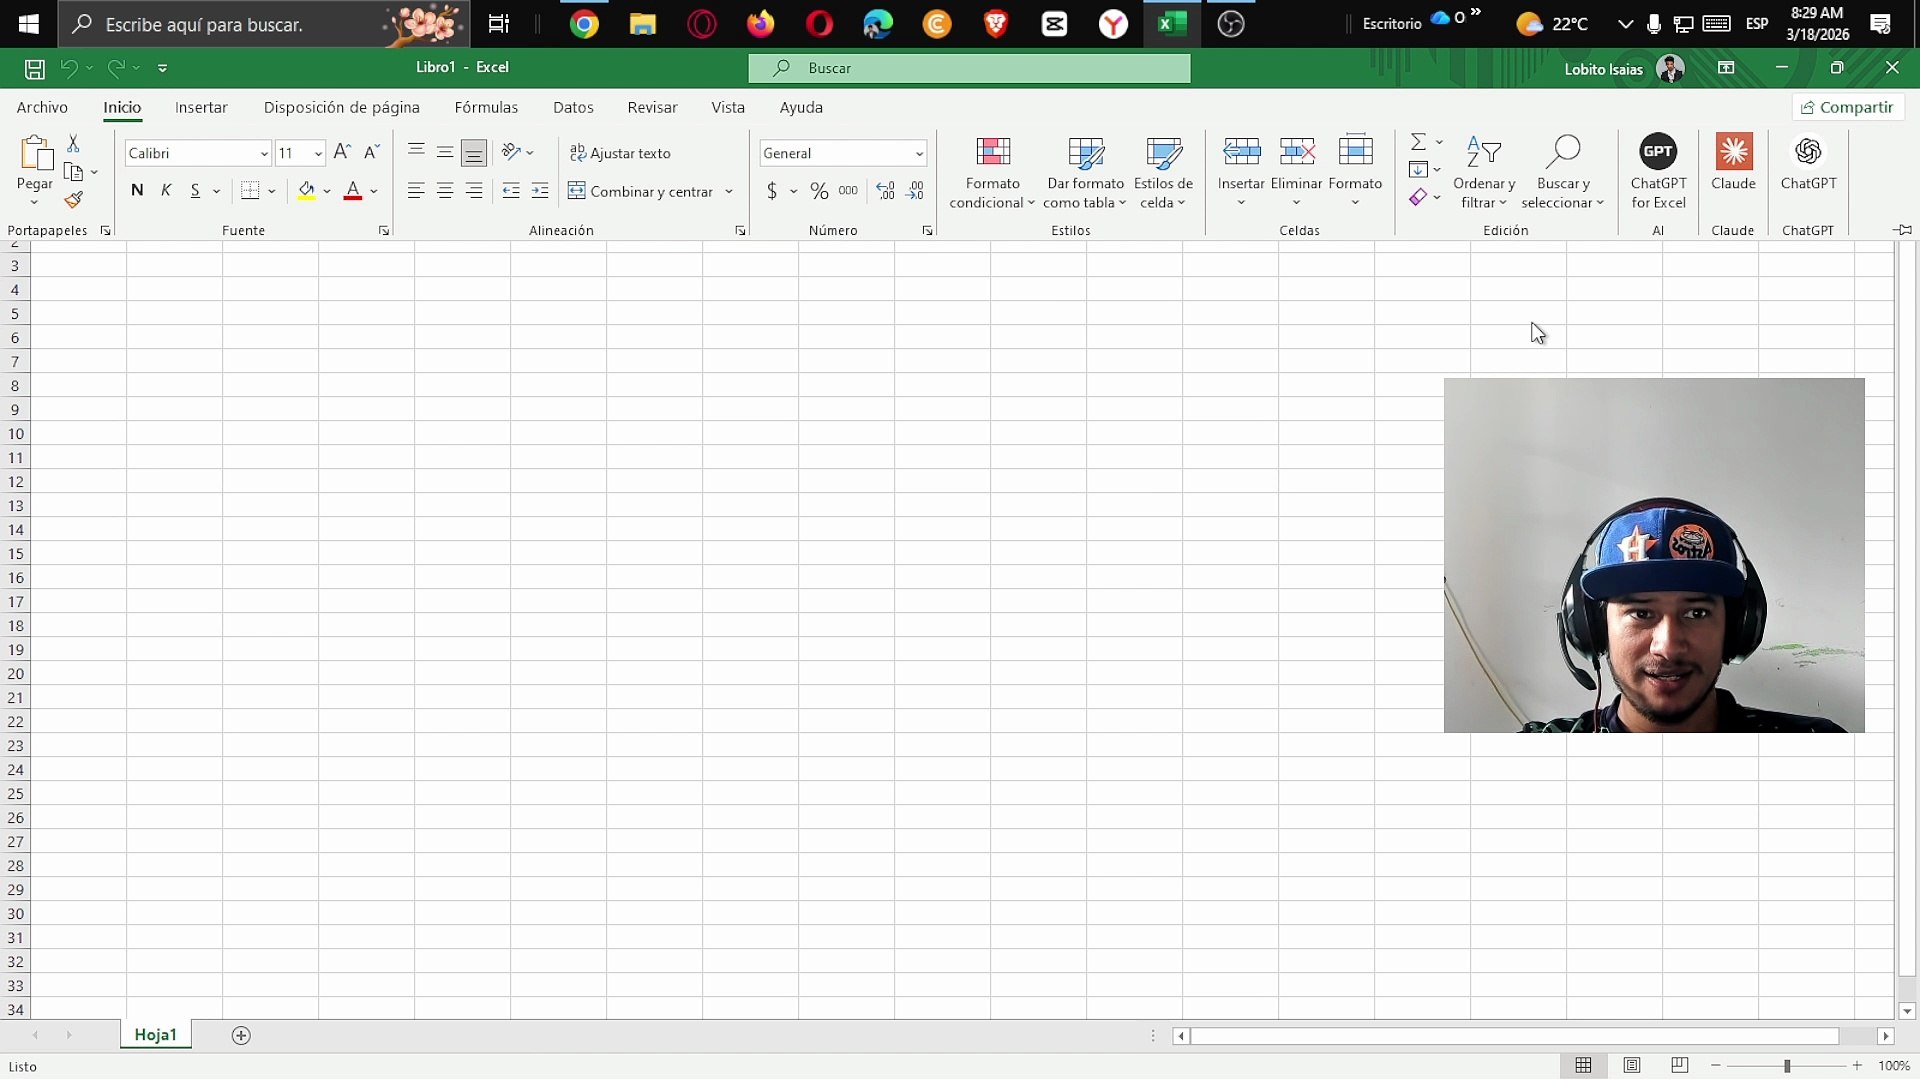Screen dimensions: 1920x1080
Task: Select the Autosuma icon
Action: click(x=1419, y=139)
